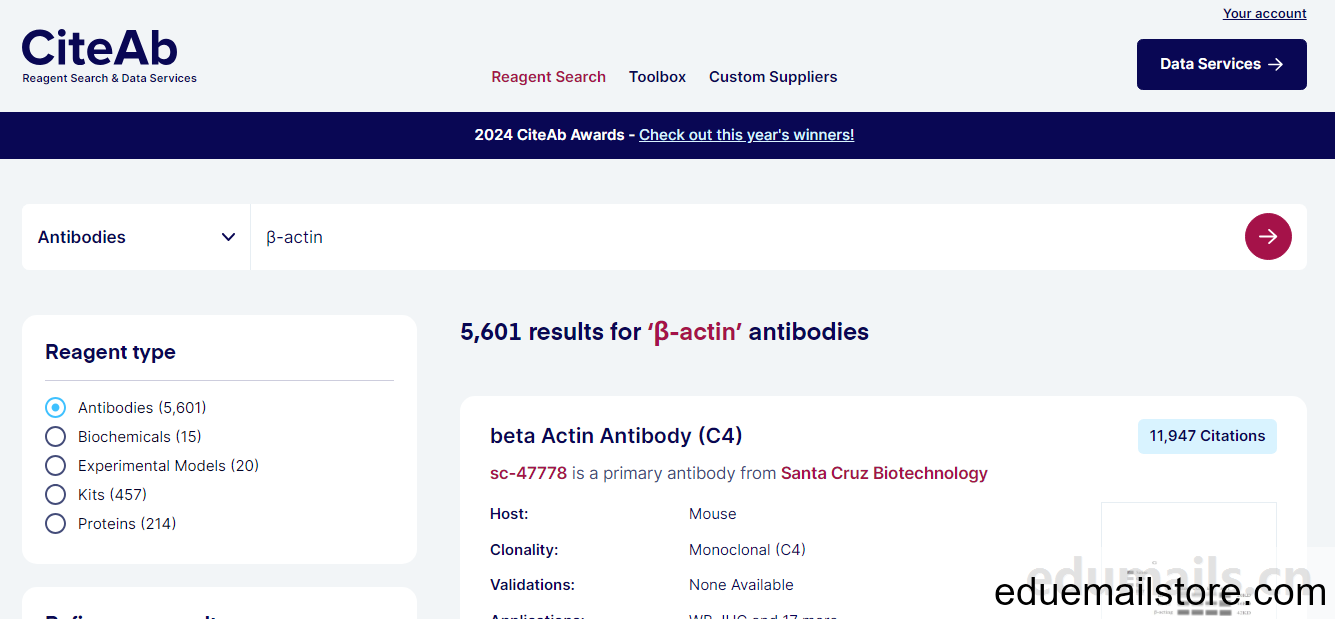Click the Validations value None Available

[741, 585]
